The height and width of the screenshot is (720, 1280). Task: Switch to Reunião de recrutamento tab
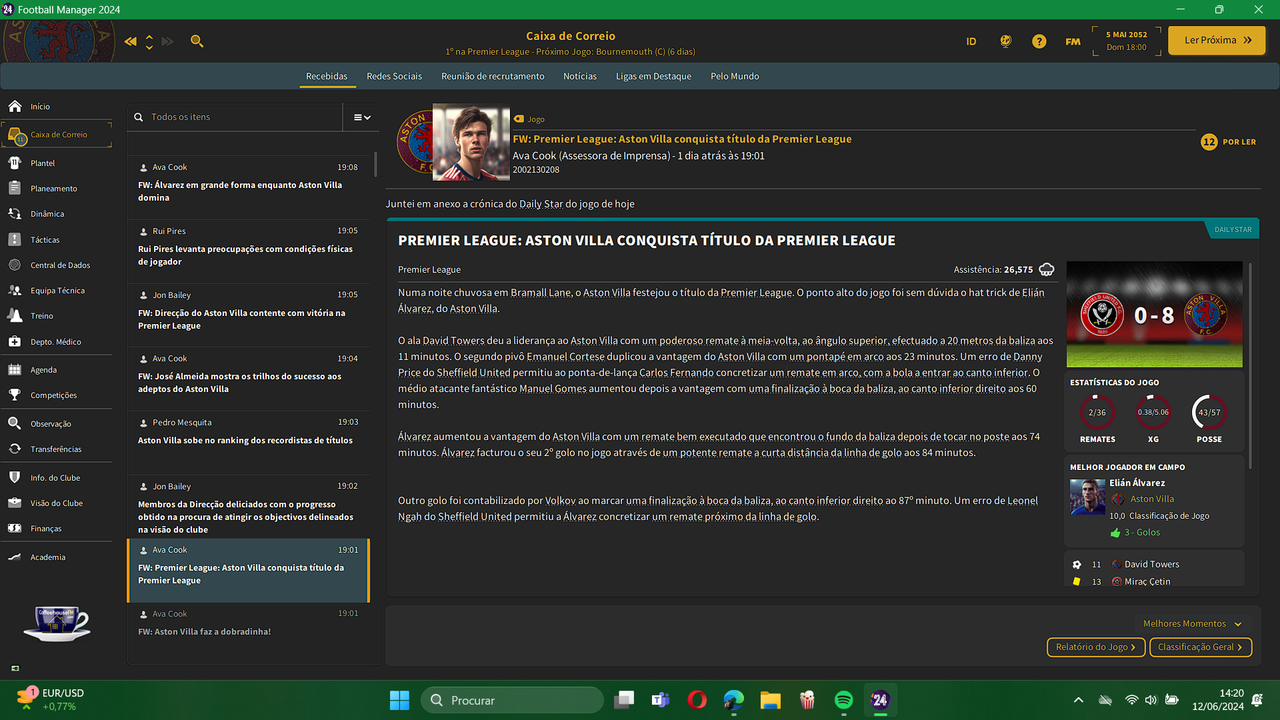coord(493,76)
